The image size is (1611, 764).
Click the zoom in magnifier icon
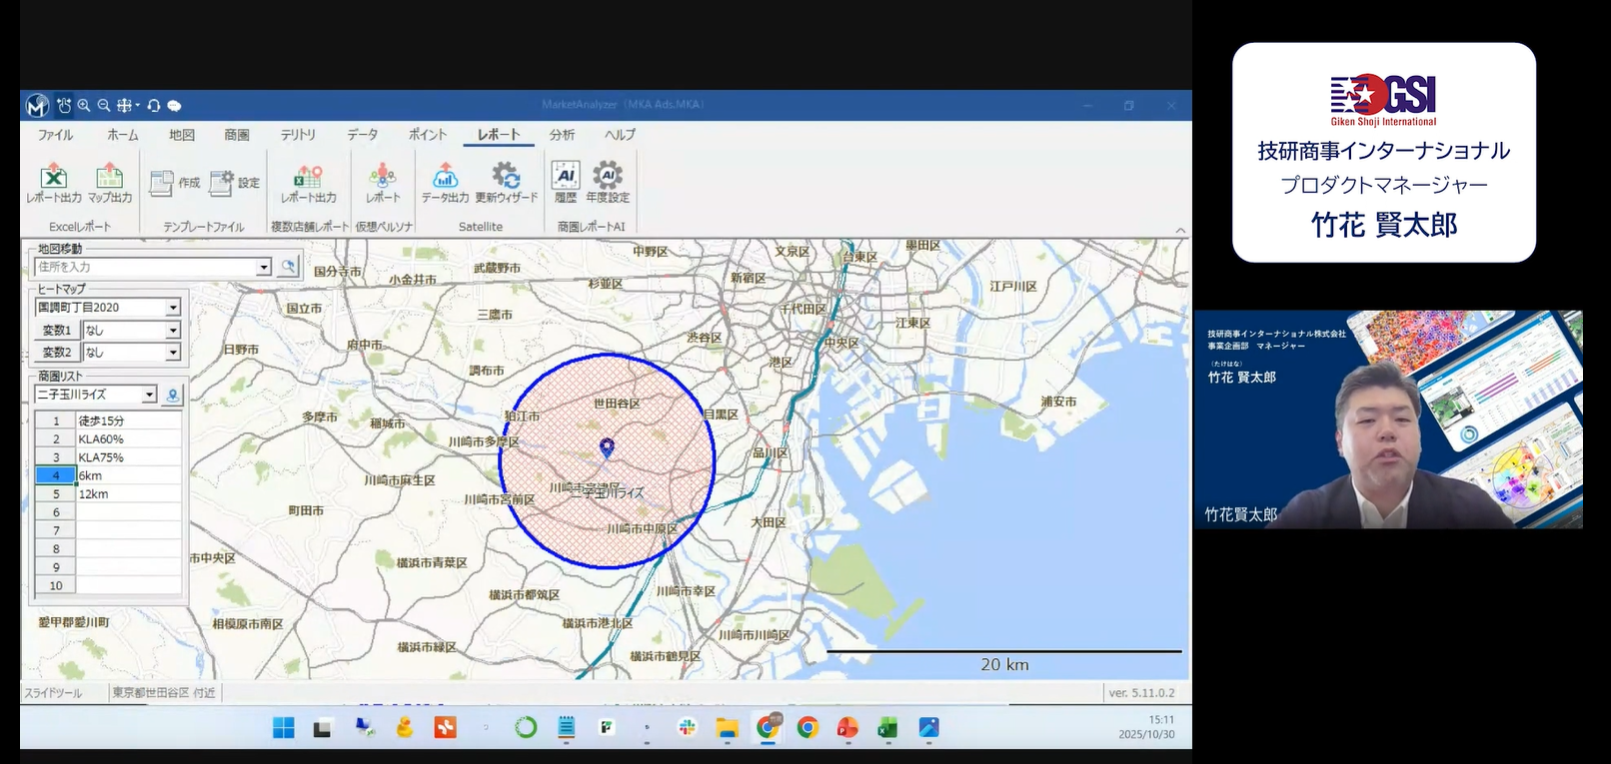[x=84, y=105]
